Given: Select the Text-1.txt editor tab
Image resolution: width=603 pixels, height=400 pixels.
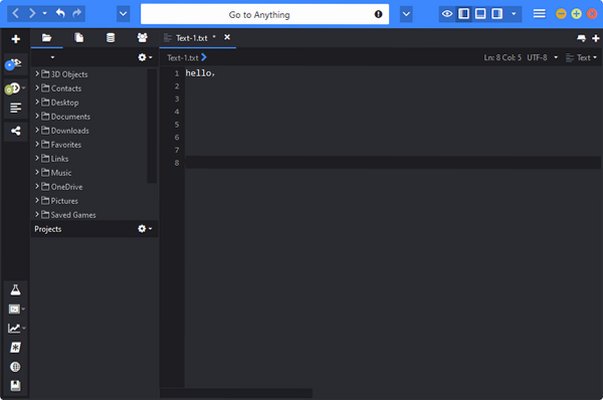Looking at the screenshot, I should (191, 38).
